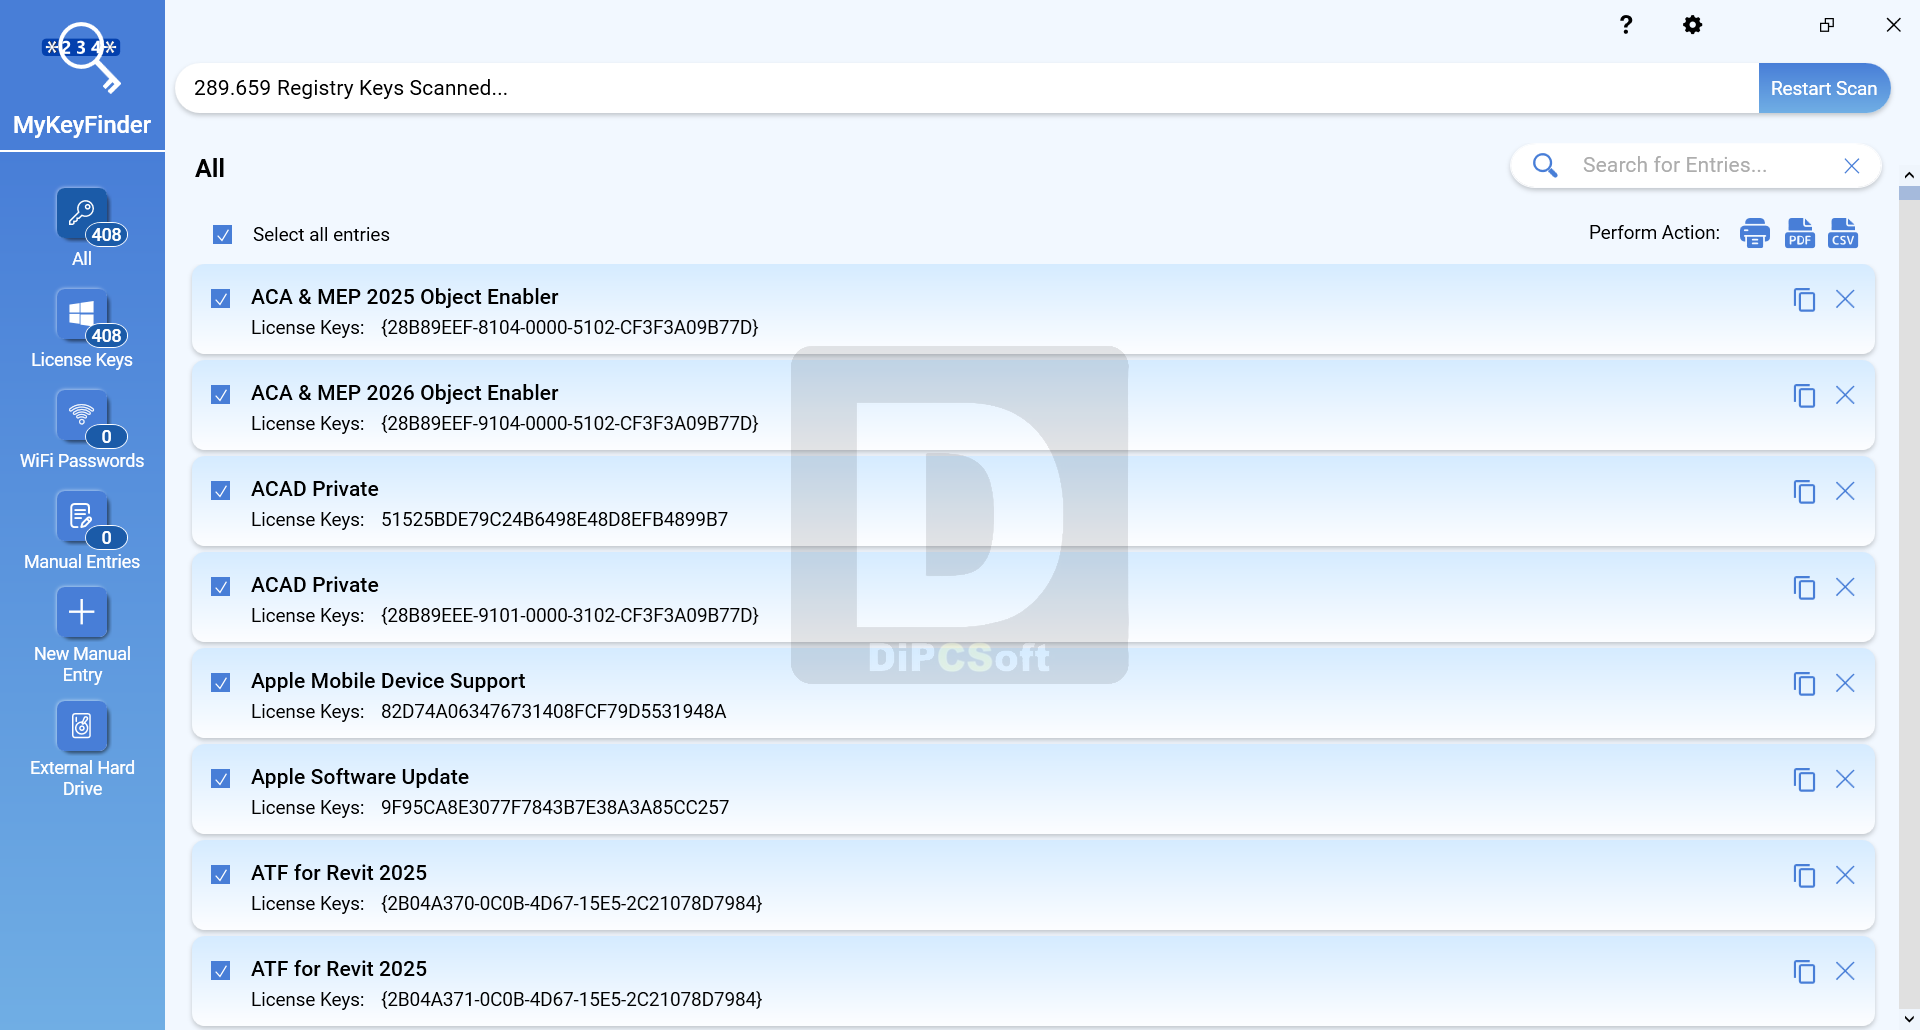
Task: Copy ACA & MEP 2025 Object Enabler key
Action: (x=1804, y=299)
